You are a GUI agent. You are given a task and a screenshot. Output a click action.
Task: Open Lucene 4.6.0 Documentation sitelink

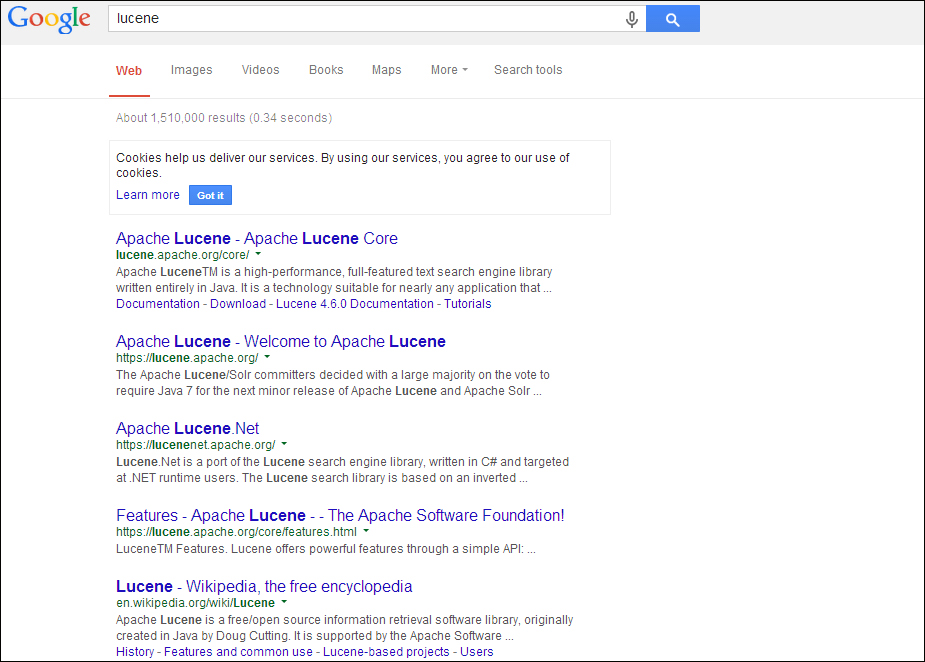point(355,304)
